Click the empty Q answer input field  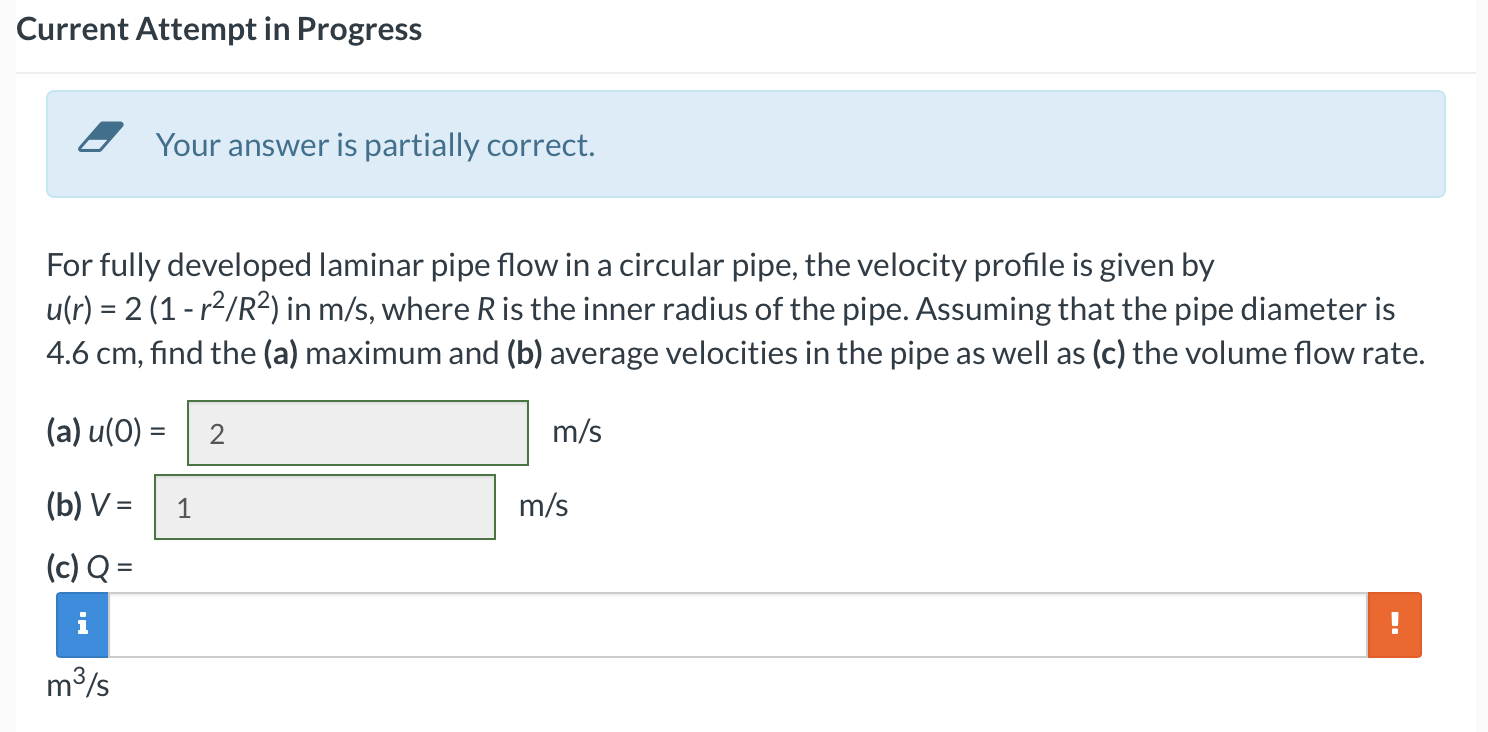pyautogui.click(x=740, y=624)
